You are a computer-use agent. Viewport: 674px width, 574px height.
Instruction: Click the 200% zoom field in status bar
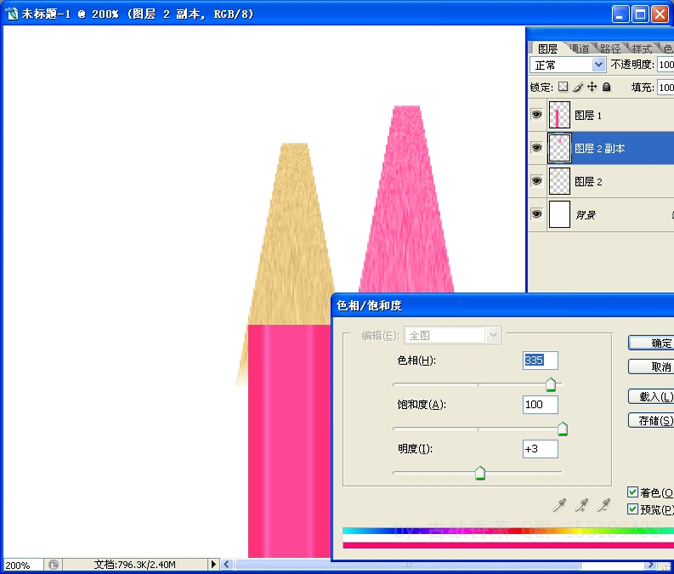point(23,565)
